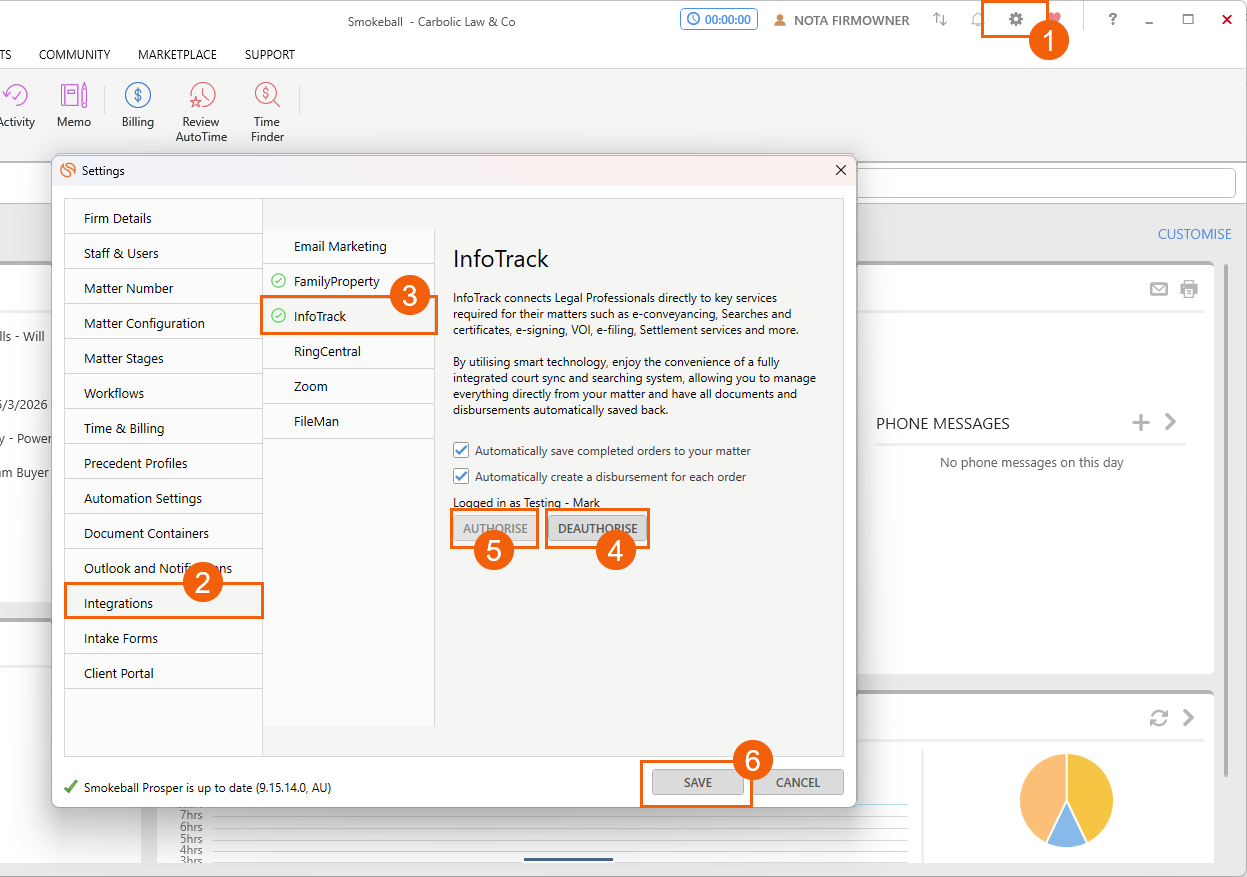Select the Integrations settings tab
This screenshot has height=877, width=1247.
[119, 603]
